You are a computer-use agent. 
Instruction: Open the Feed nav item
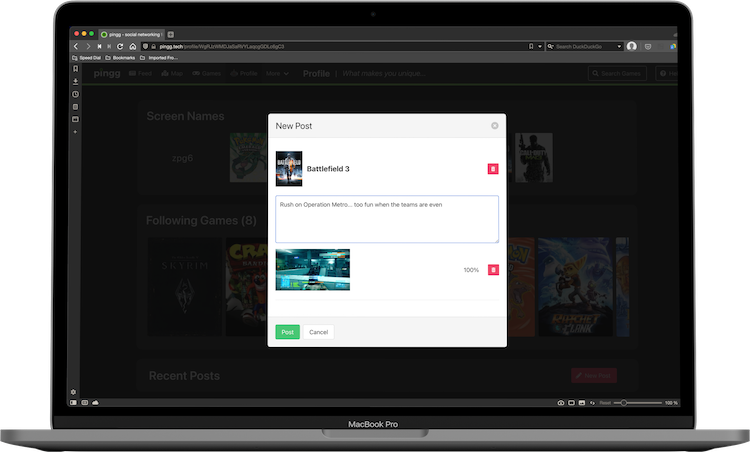pos(140,73)
